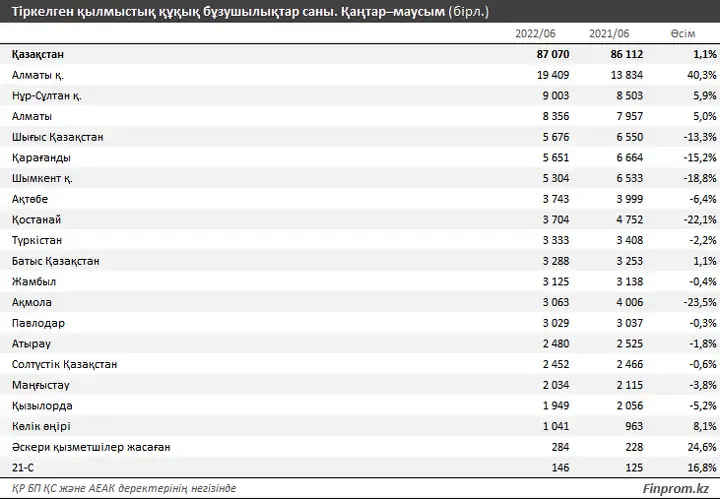Click the value 19 409
Viewport: 720px width, 499px height.
tap(553, 75)
